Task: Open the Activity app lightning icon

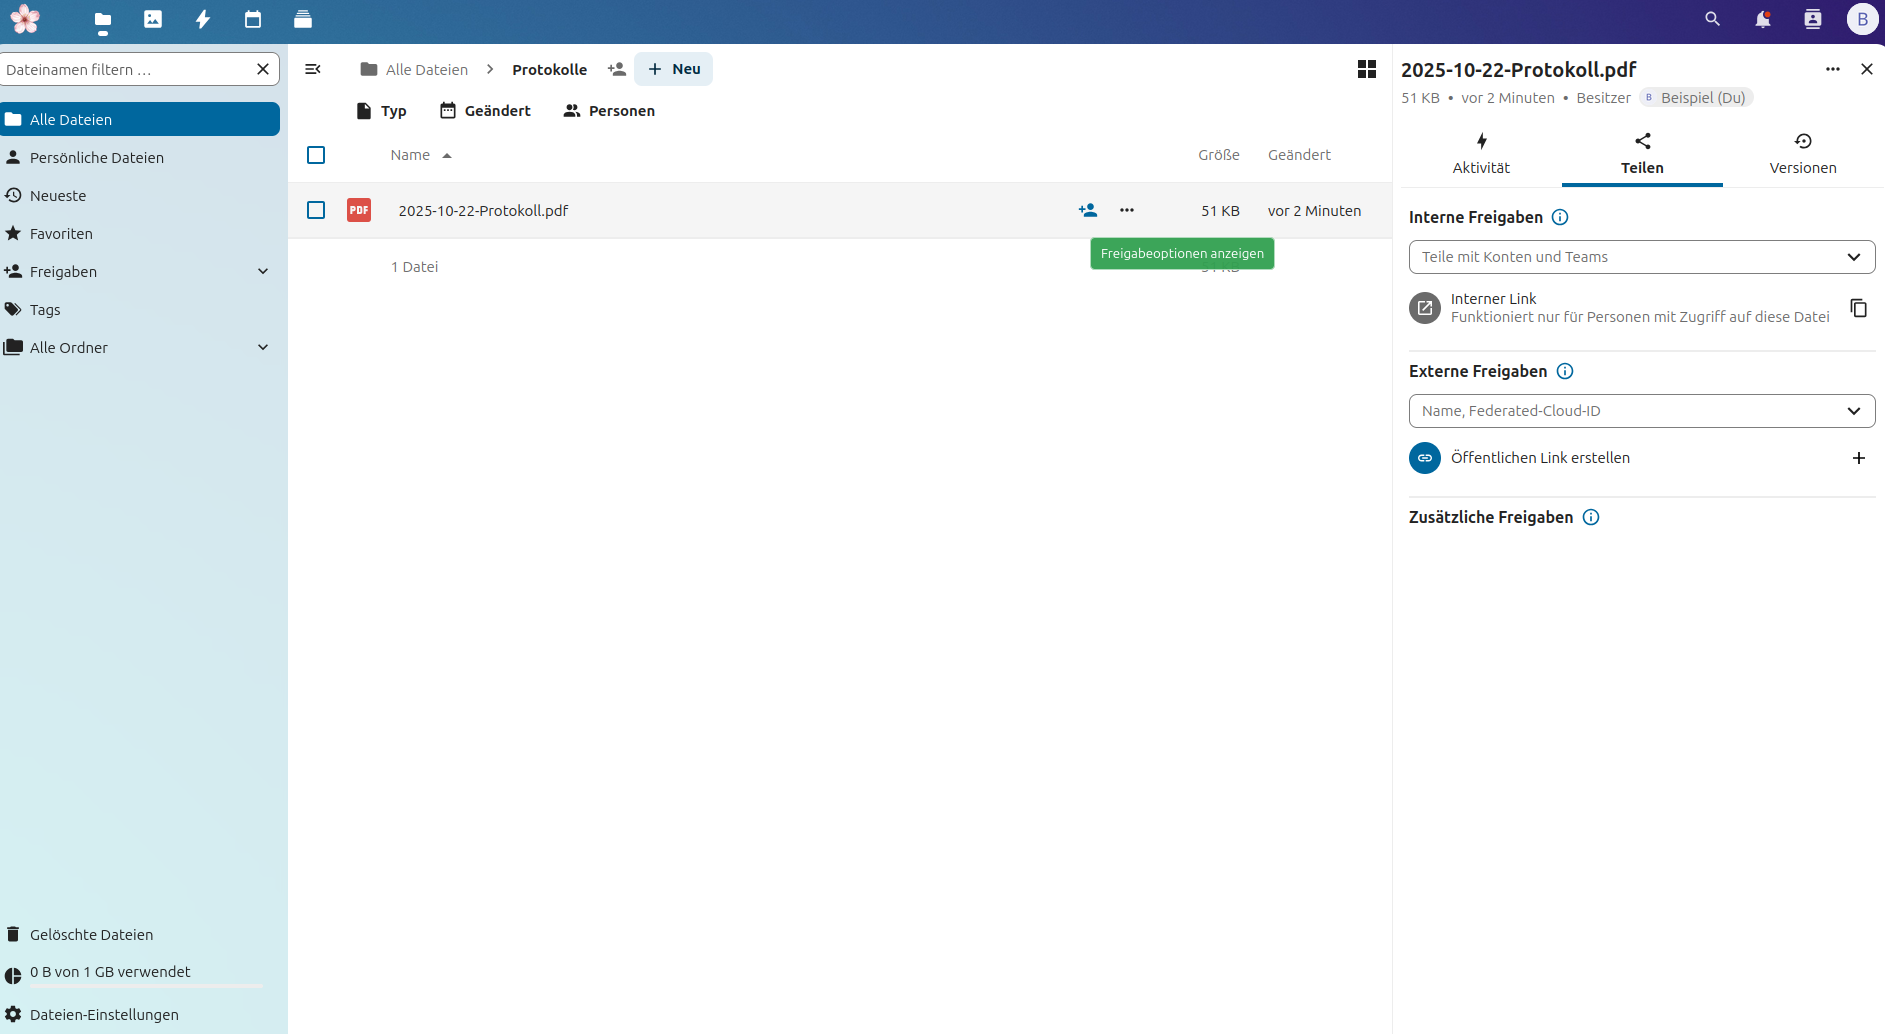Action: (203, 19)
